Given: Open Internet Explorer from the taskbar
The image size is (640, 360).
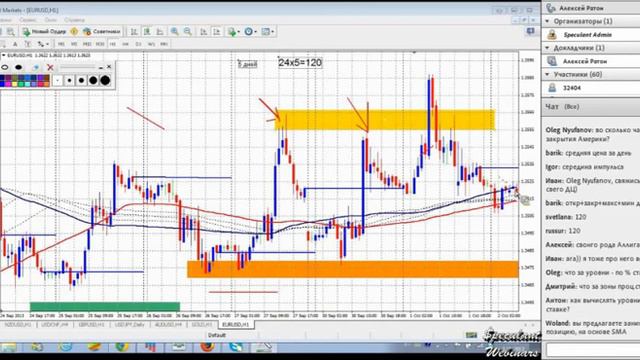Looking at the screenshot, I should click(65, 347).
